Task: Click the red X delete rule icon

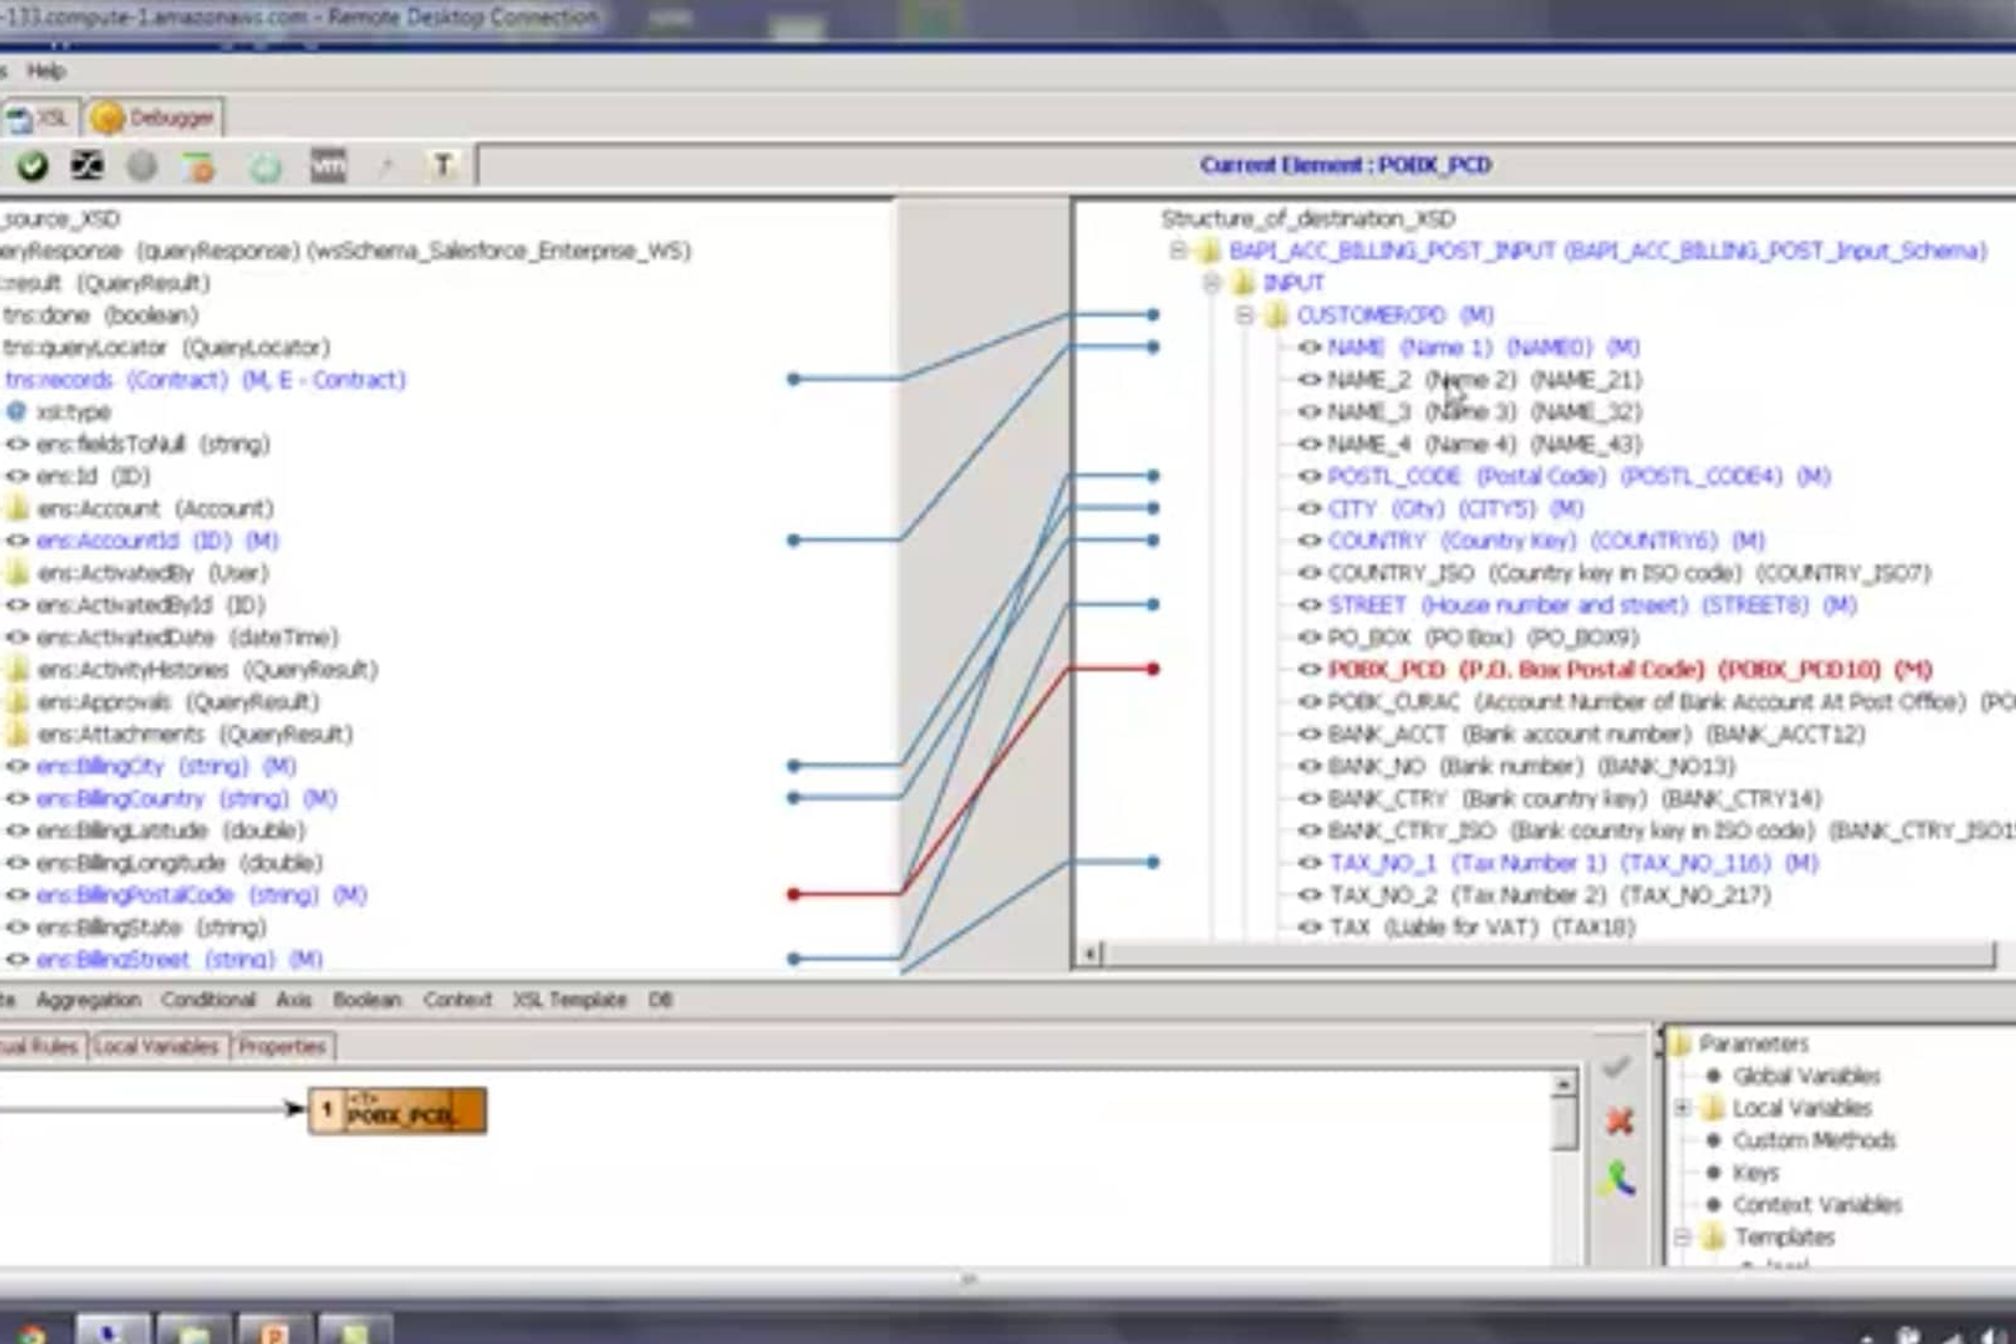Action: pyautogui.click(x=1619, y=1121)
